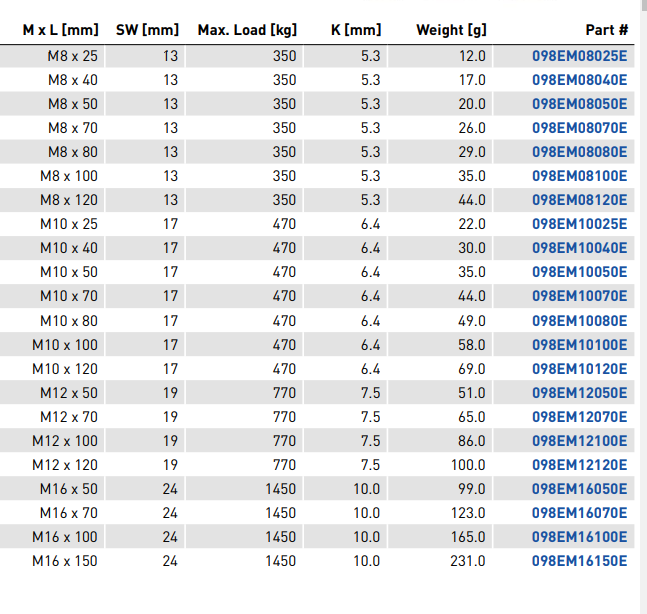Select the M16 x 150 size cell
Screen dimensions: 647x614
click(65, 561)
